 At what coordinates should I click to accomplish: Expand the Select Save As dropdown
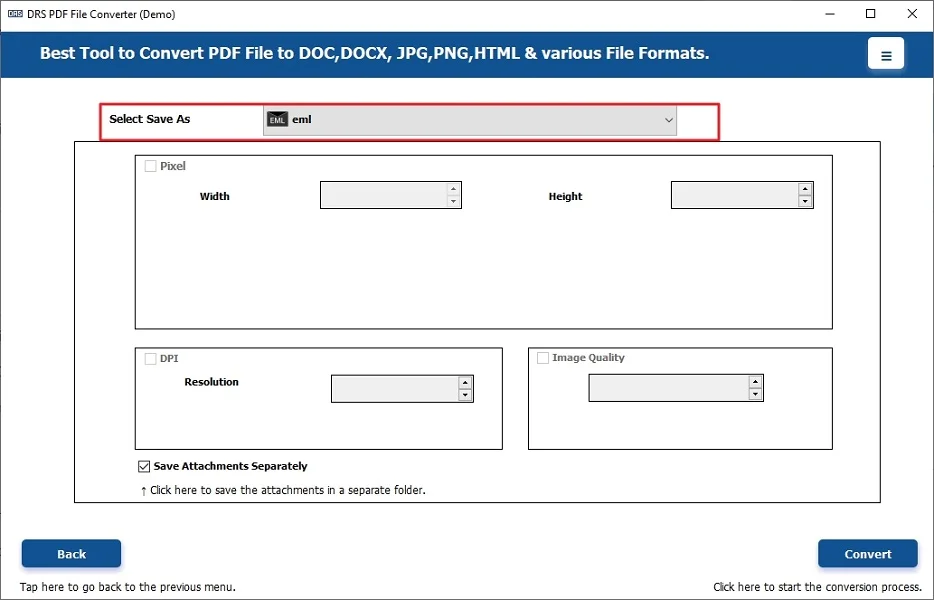(669, 120)
